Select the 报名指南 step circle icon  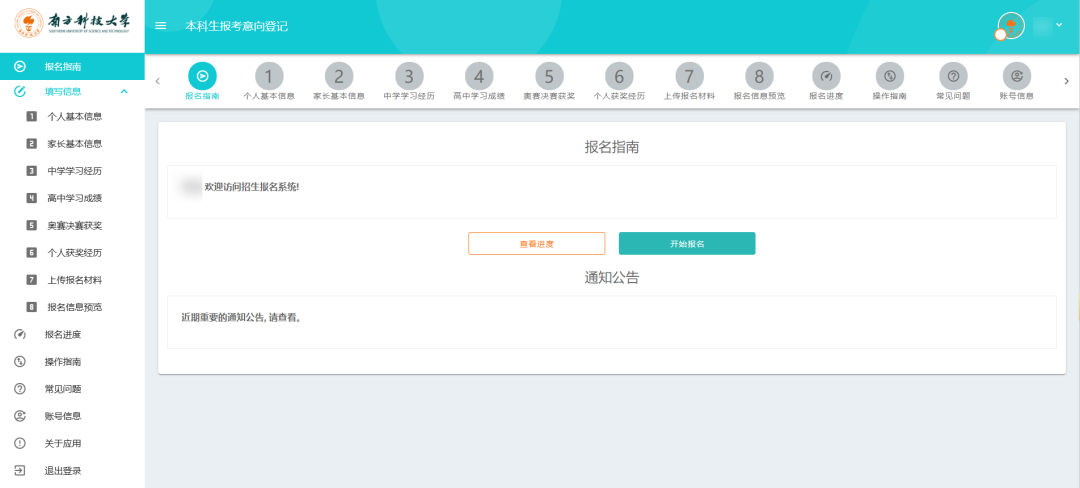[202, 76]
